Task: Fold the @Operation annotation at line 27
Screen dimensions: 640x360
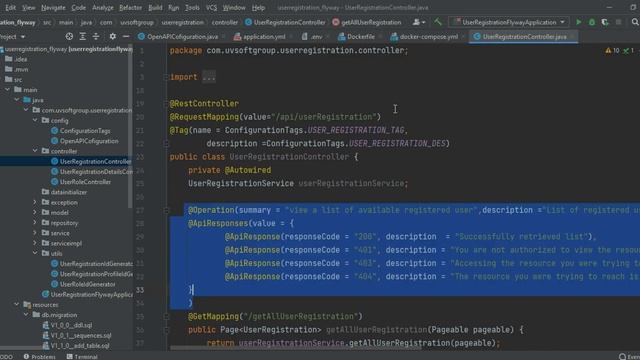Action: 166,210
